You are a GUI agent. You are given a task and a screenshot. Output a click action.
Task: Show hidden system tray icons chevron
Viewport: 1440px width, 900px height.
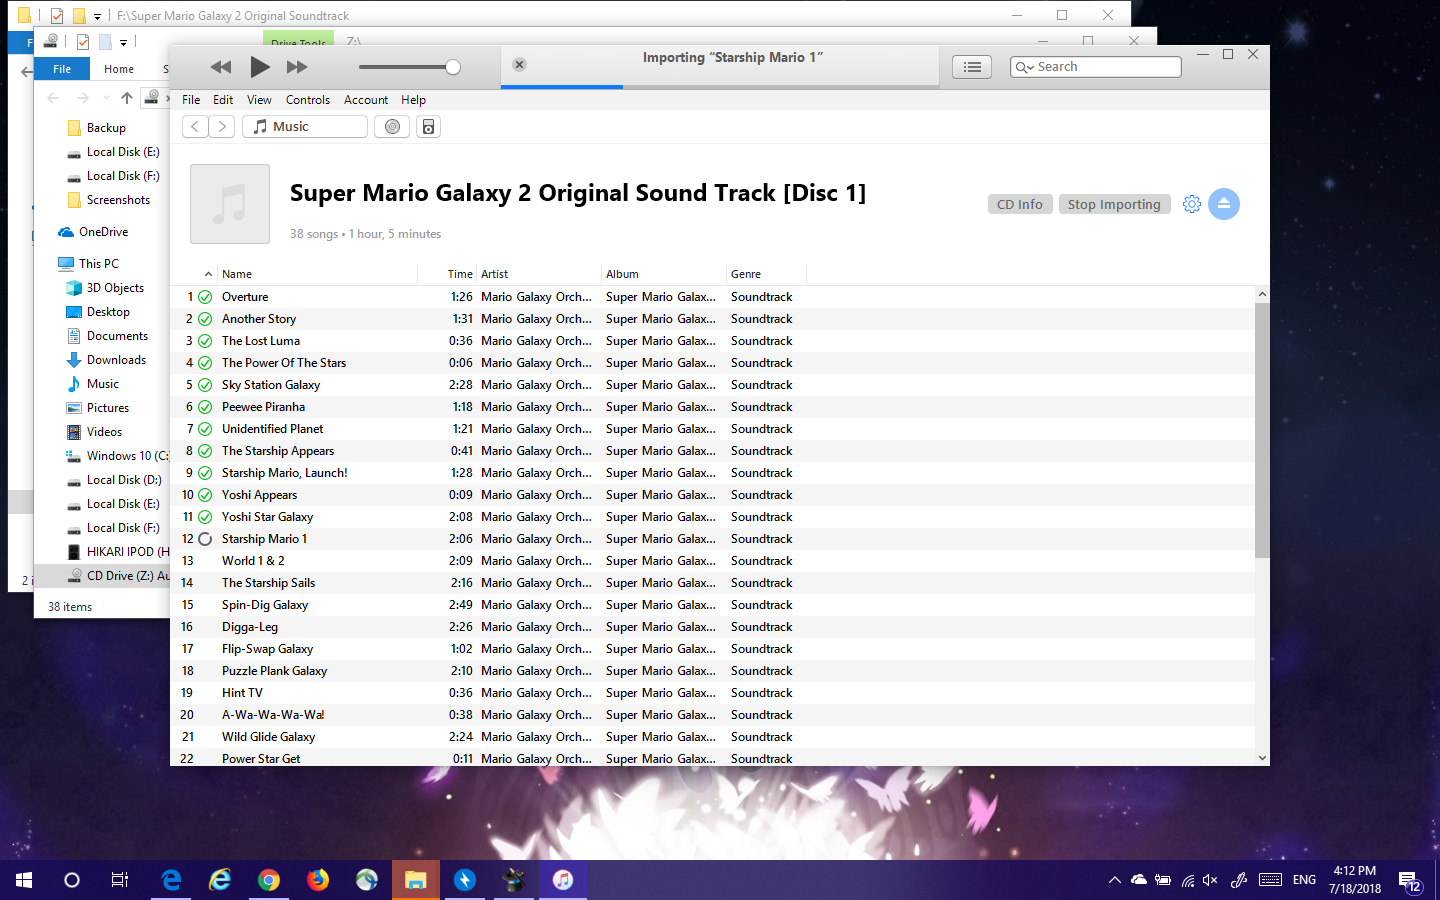point(1114,880)
